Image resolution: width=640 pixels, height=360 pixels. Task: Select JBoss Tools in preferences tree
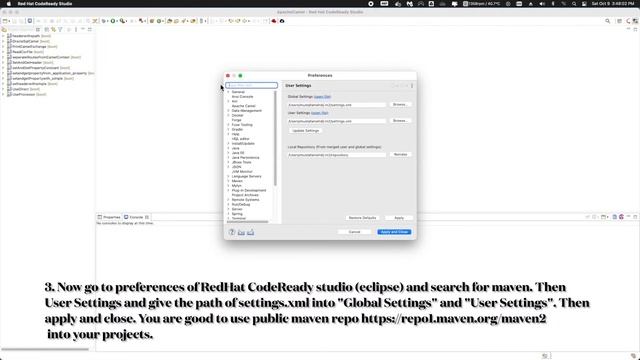point(242,162)
